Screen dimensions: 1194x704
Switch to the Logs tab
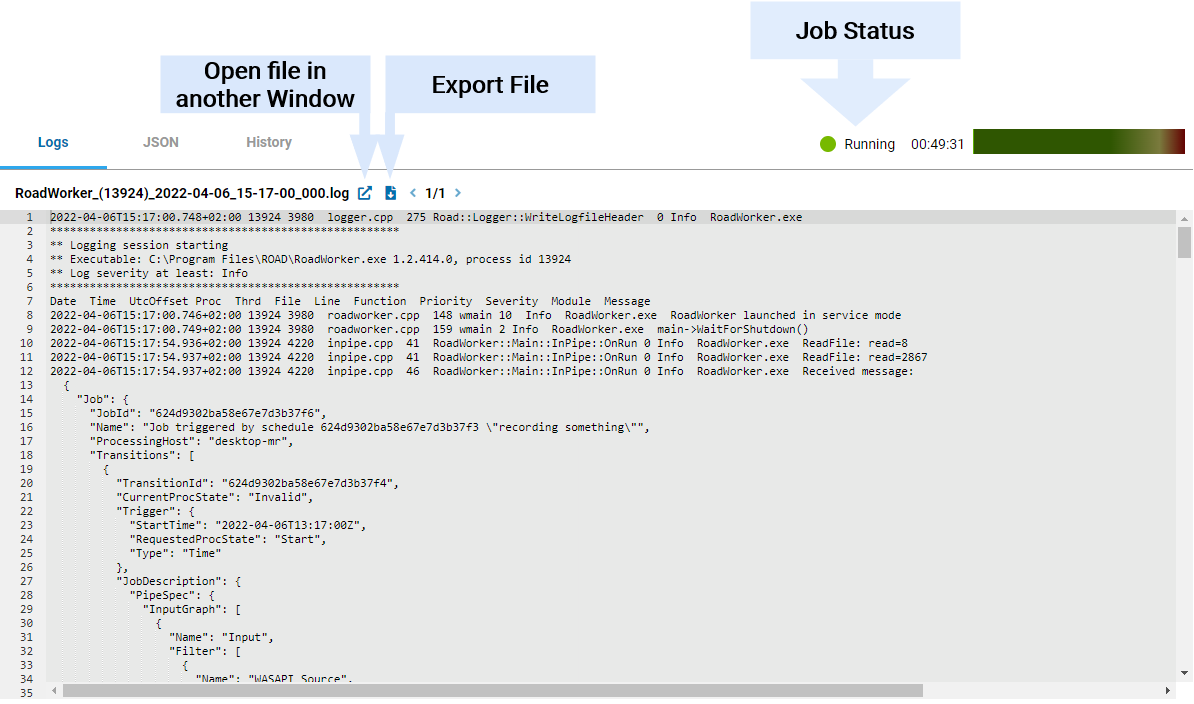click(x=53, y=142)
